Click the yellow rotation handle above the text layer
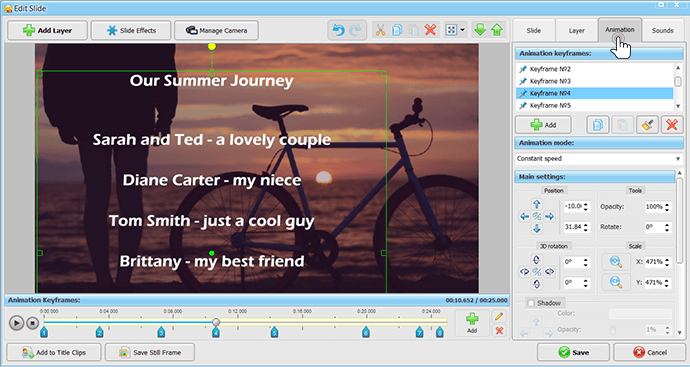This screenshot has width=690, height=367. 212,46
